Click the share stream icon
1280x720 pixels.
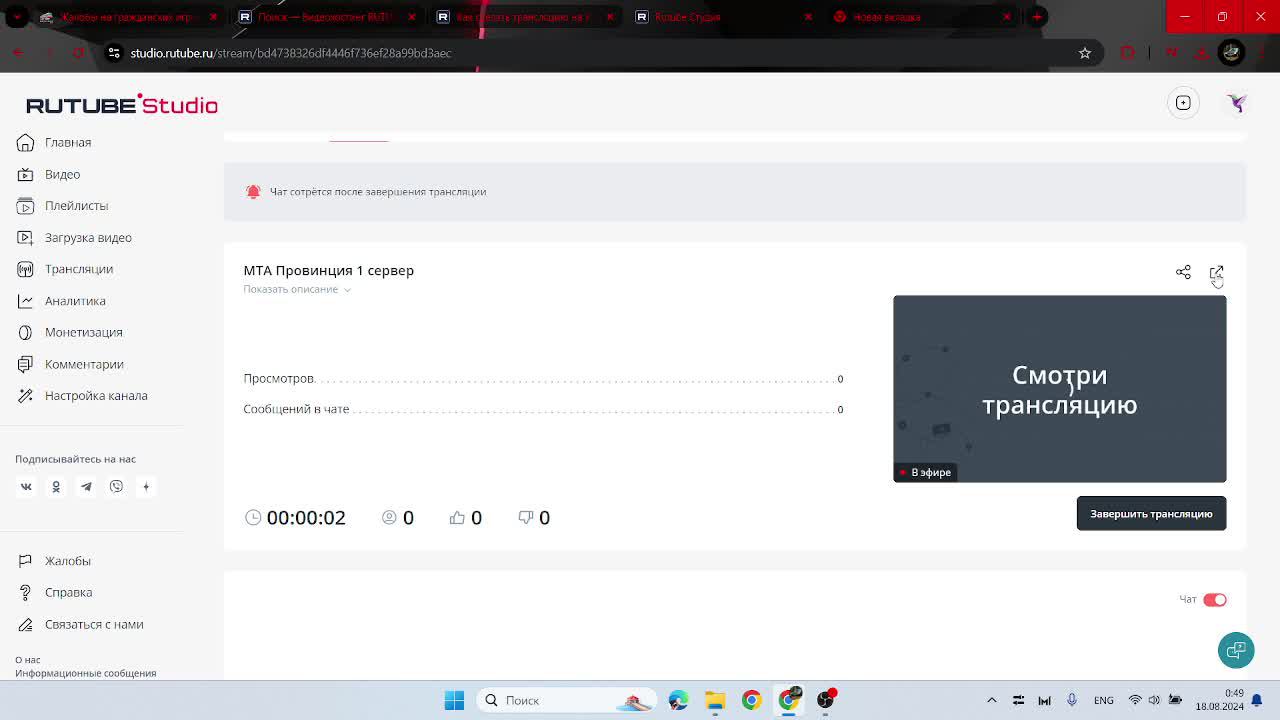coord(1183,272)
